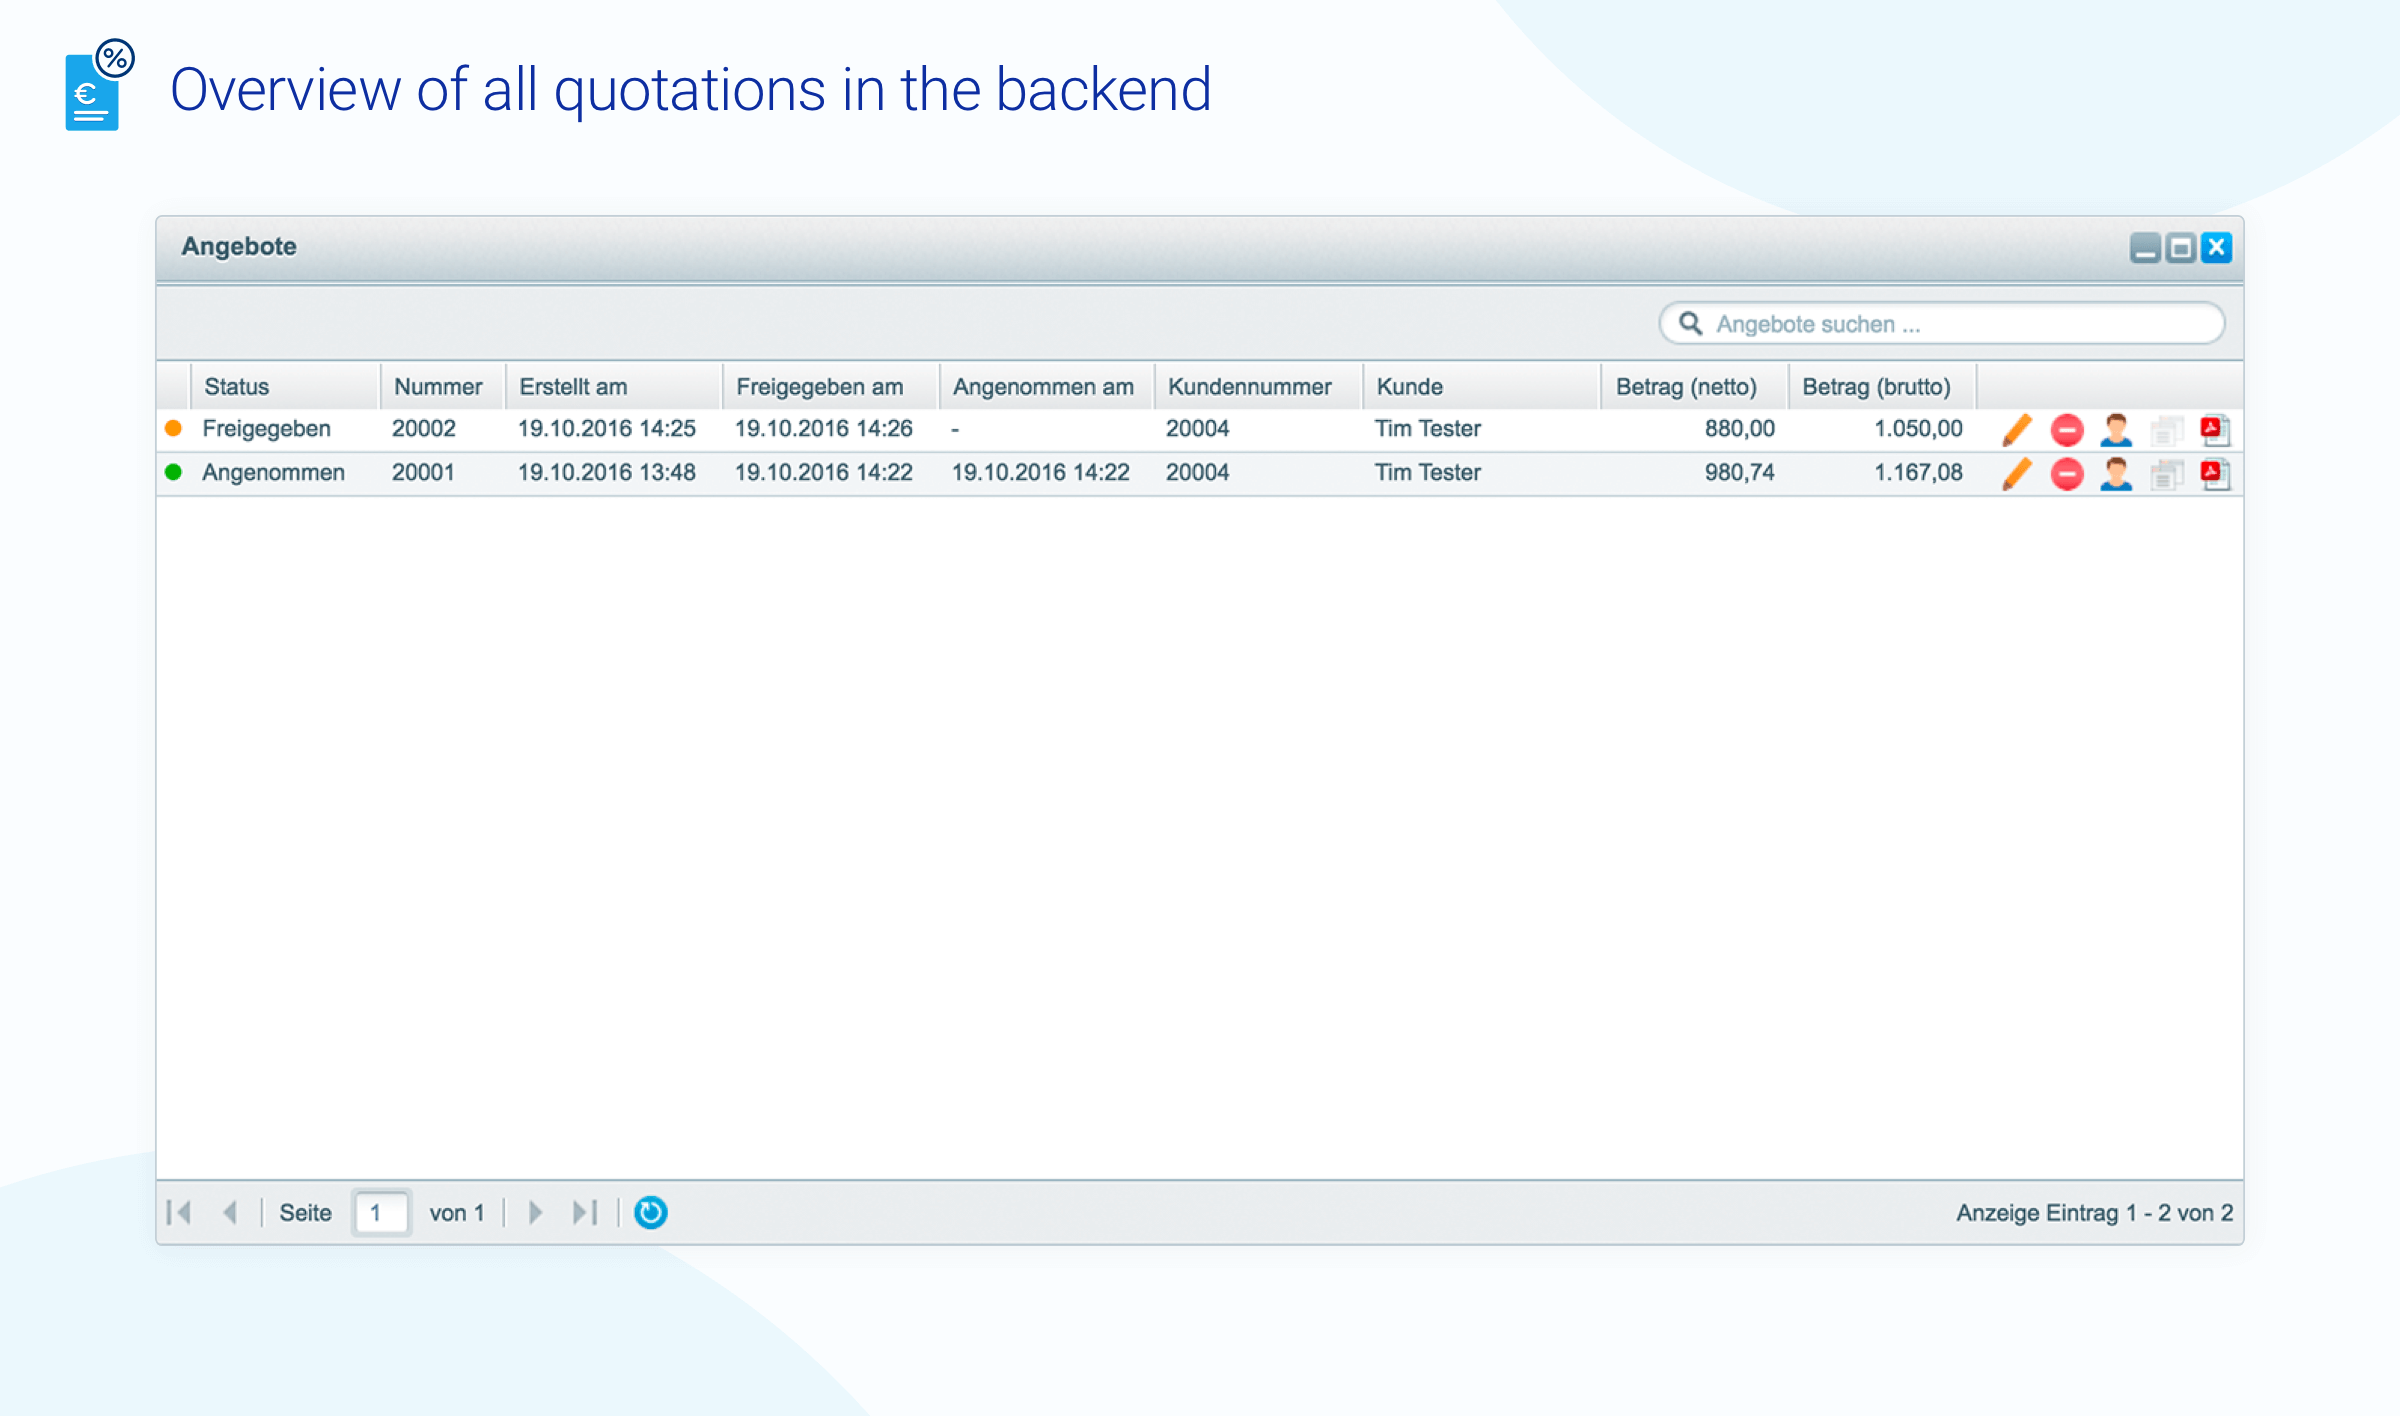Select the Angenommen status cell

coord(273,472)
